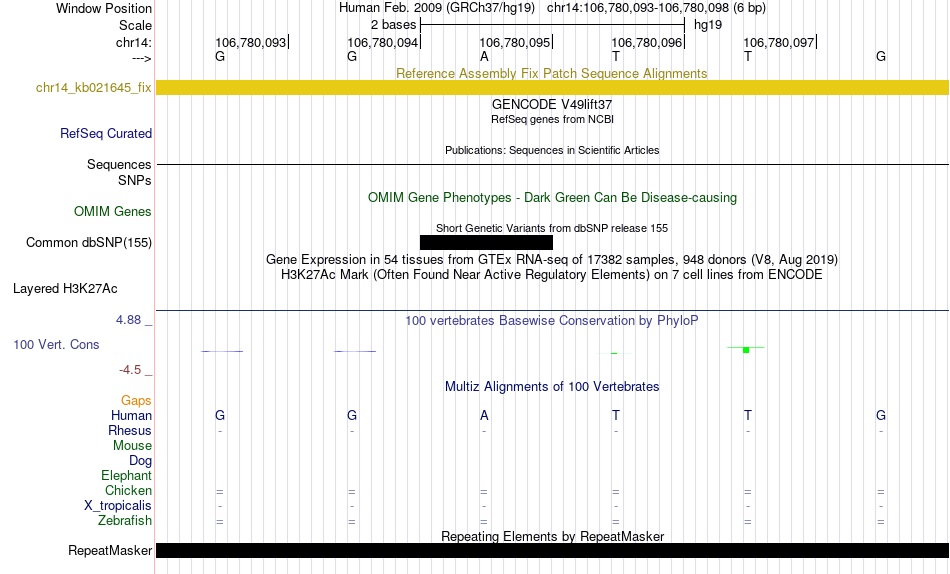
Task: Click the RefSeq genes from NCBI title
Action: (552, 119)
